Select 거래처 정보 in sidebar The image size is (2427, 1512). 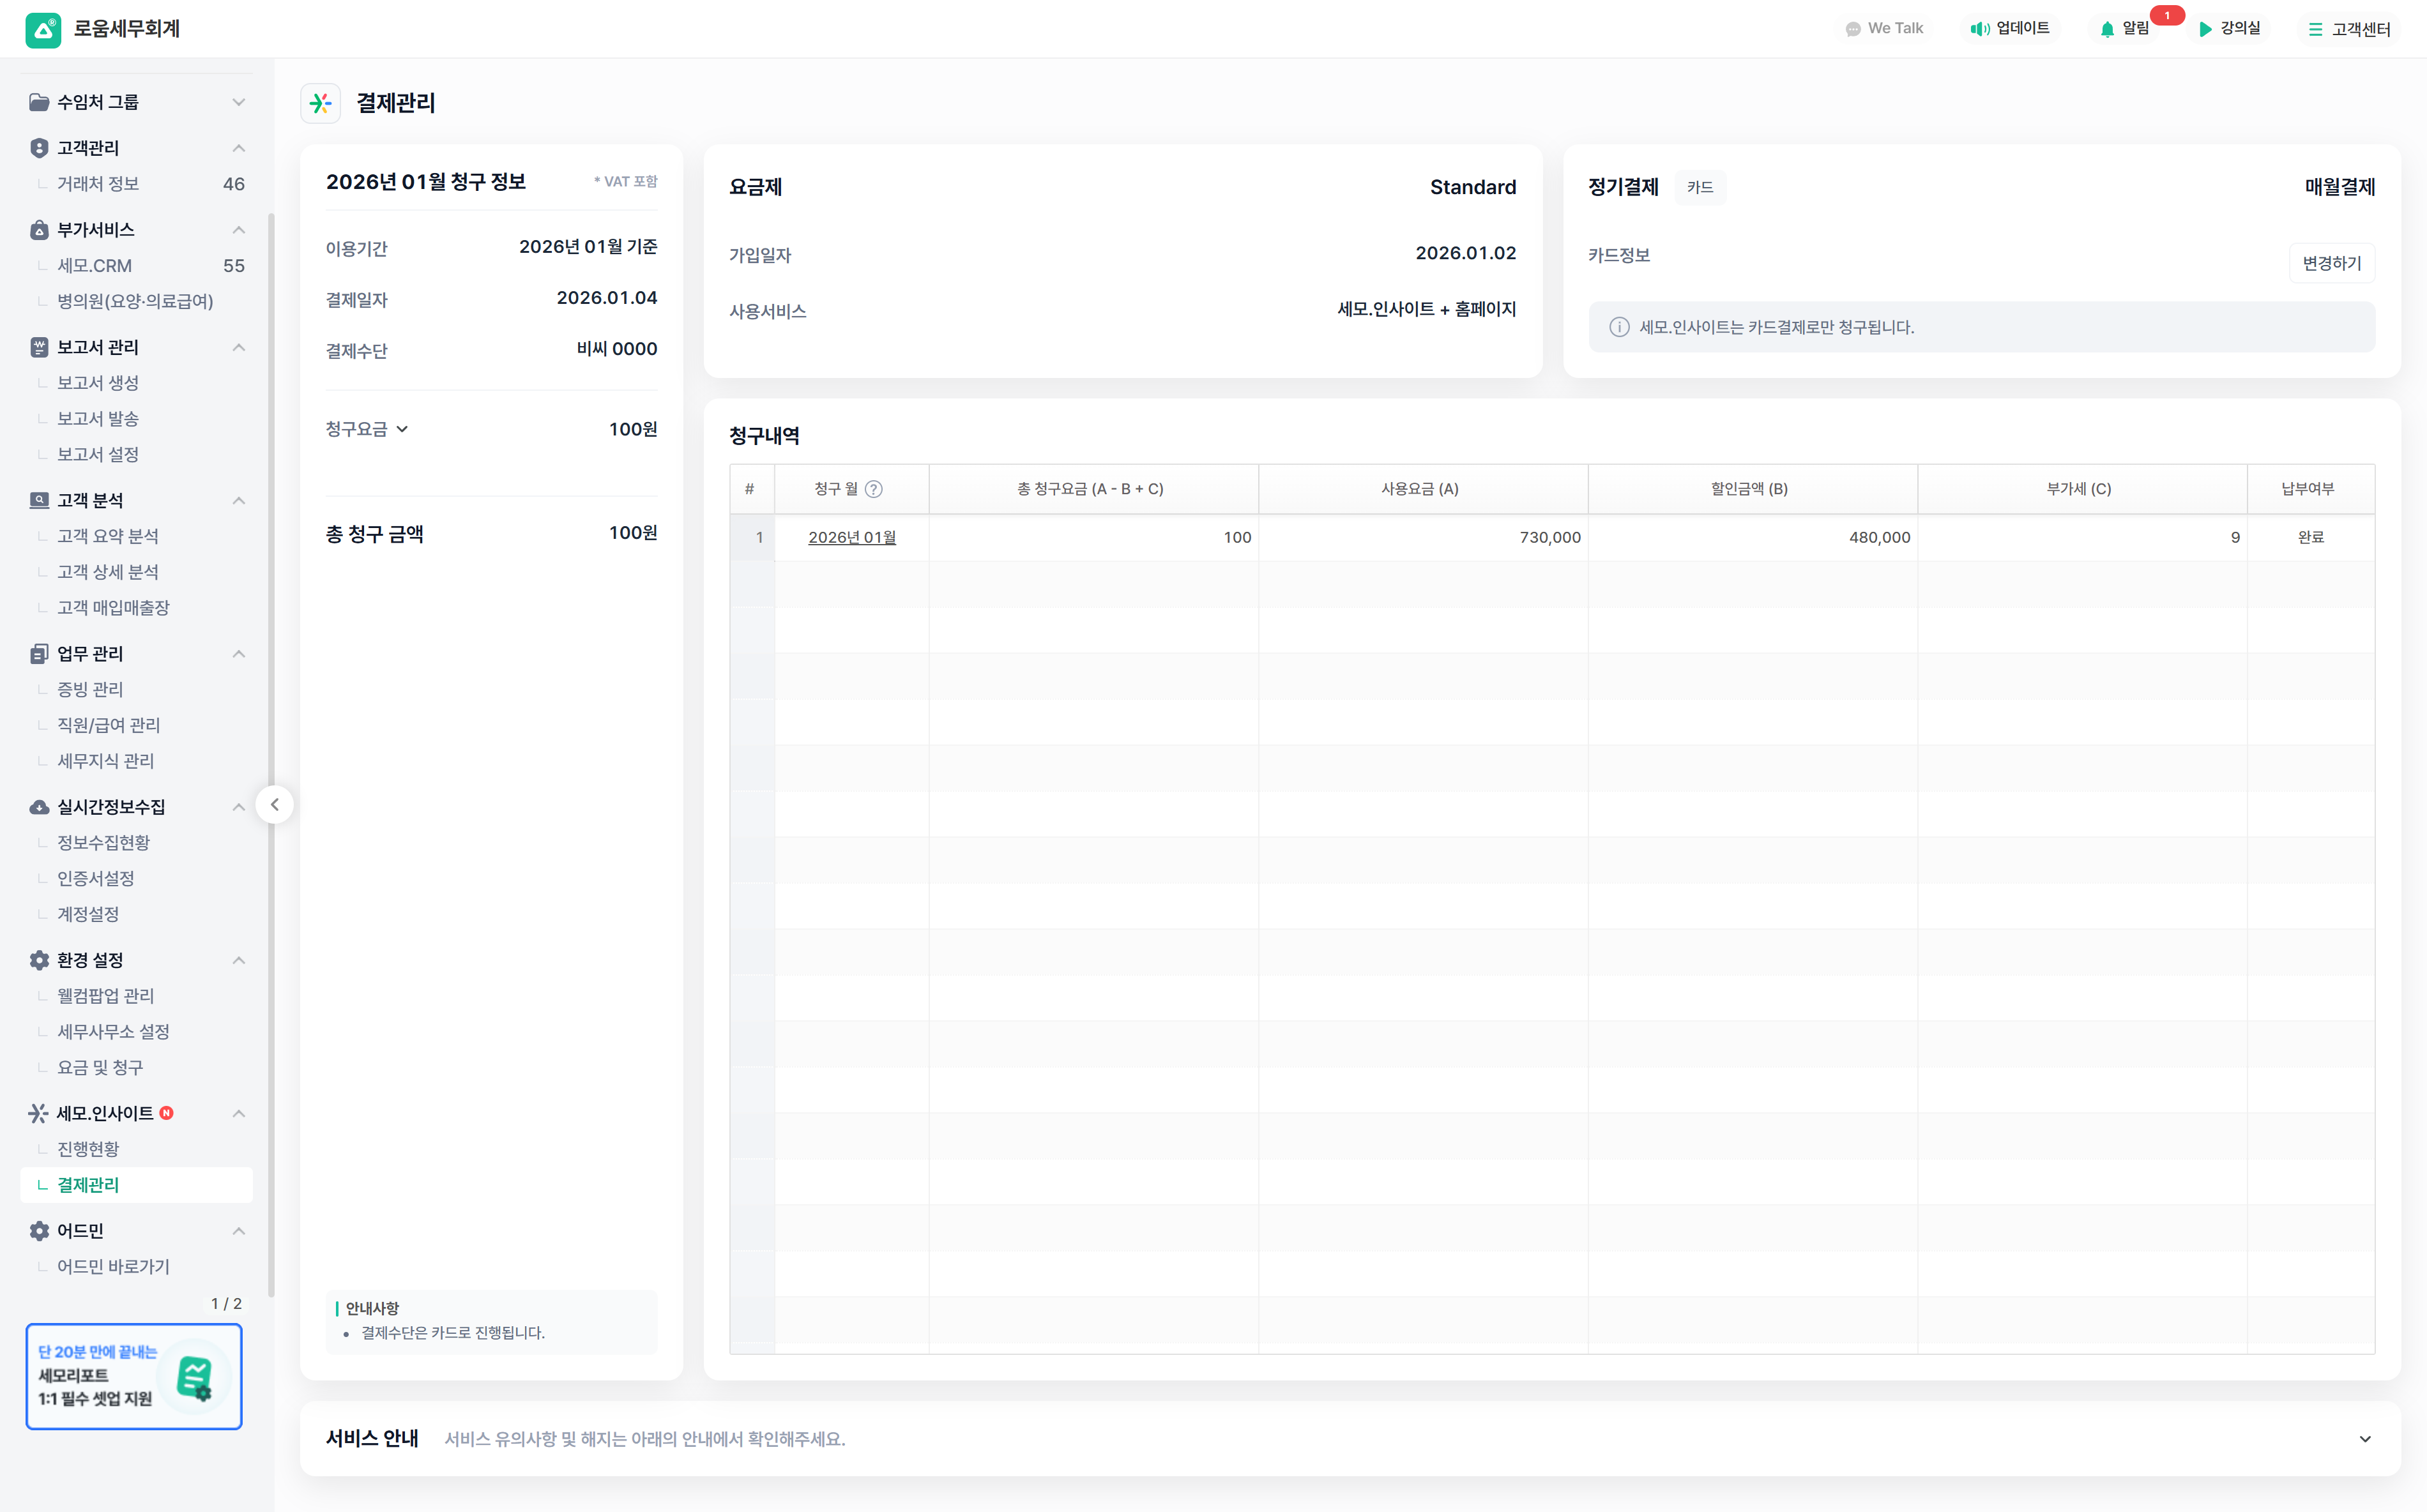coord(98,184)
